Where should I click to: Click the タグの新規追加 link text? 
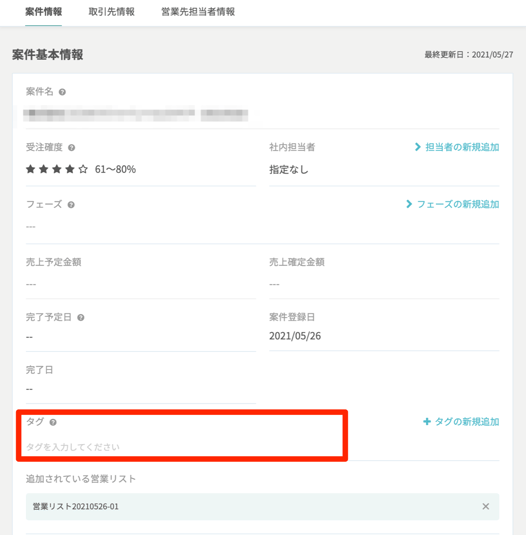coord(467,422)
